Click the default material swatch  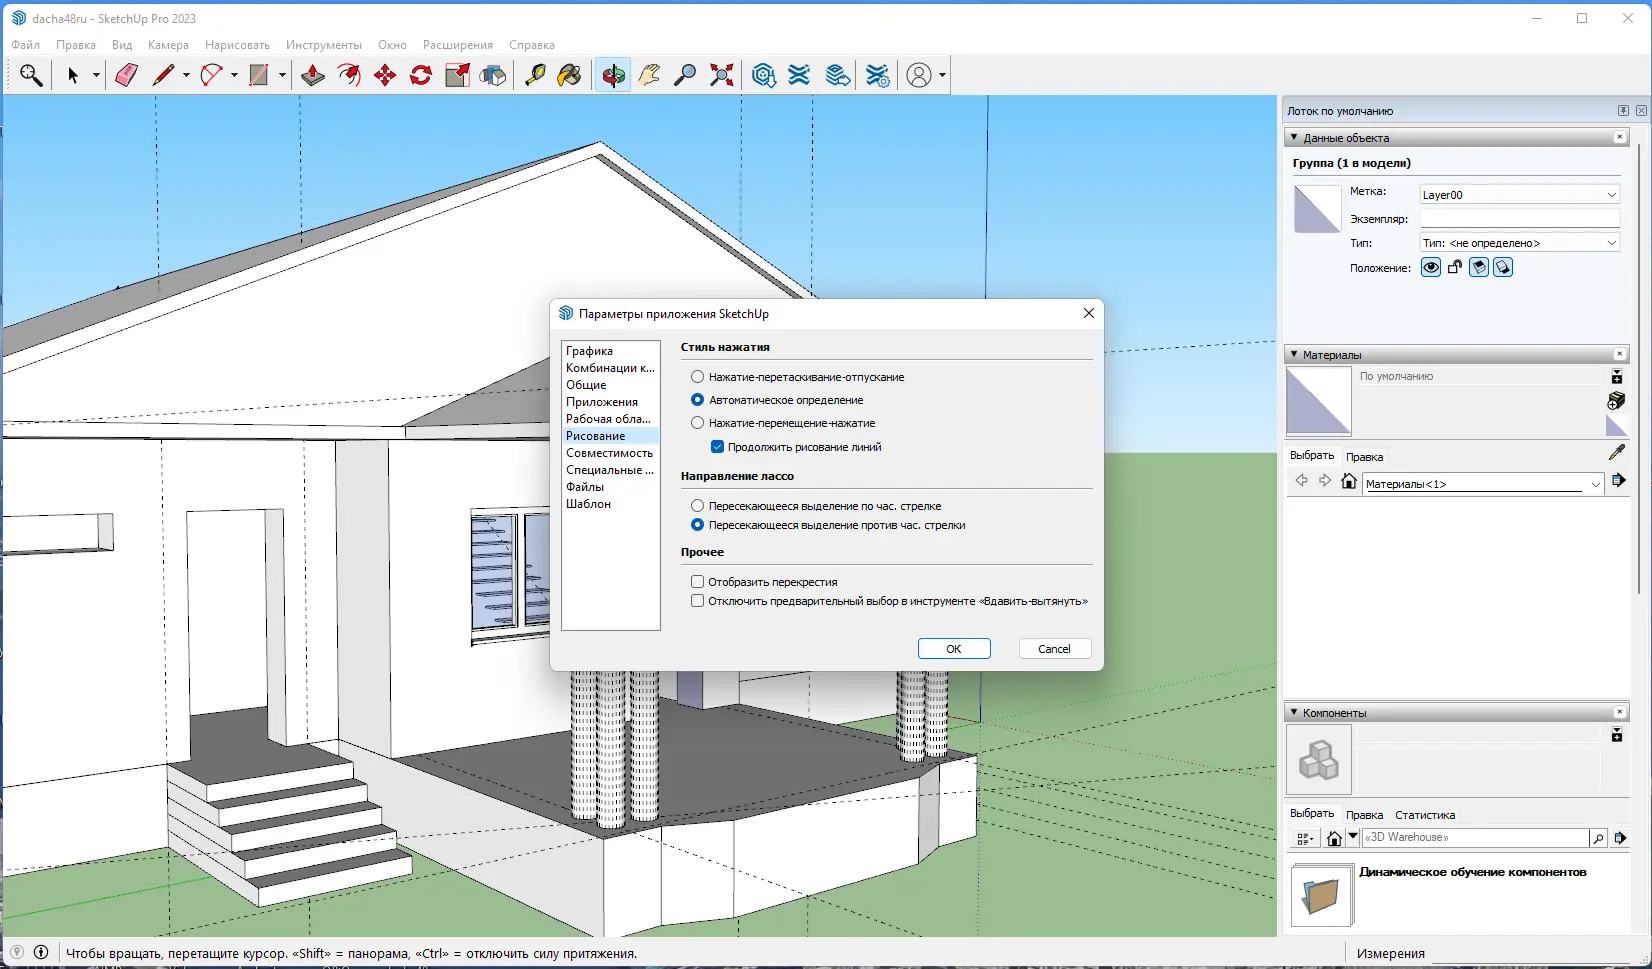point(1318,401)
